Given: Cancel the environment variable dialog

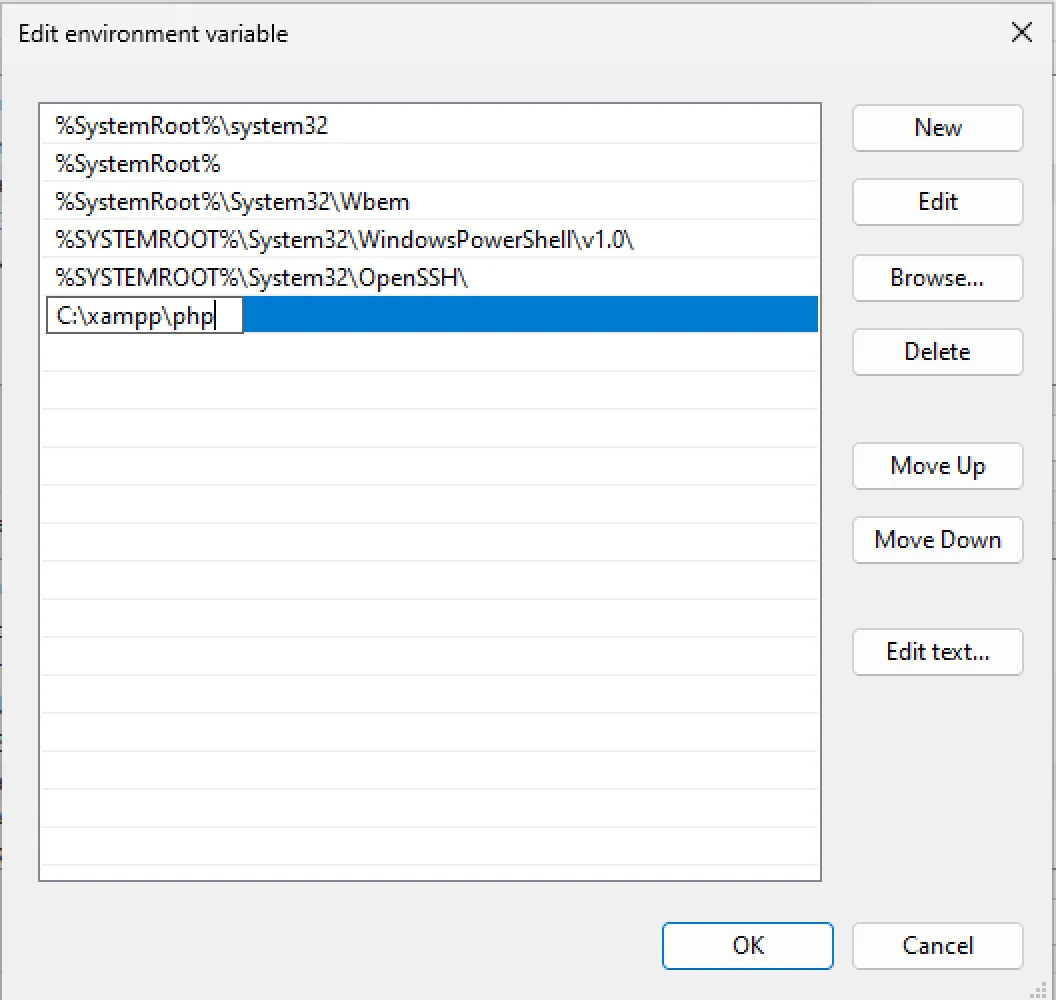Looking at the screenshot, I should pyautogui.click(x=937, y=945).
